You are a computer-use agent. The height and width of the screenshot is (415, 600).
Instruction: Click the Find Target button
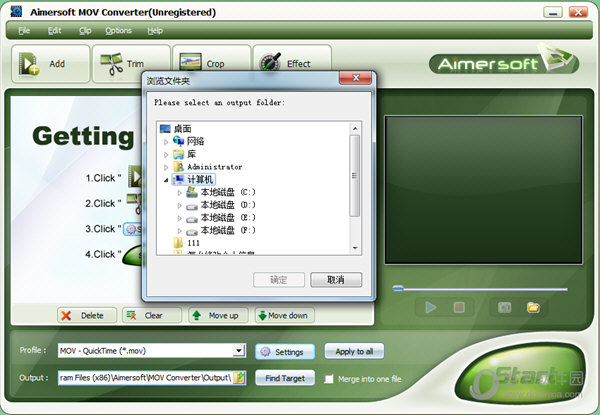coord(285,378)
